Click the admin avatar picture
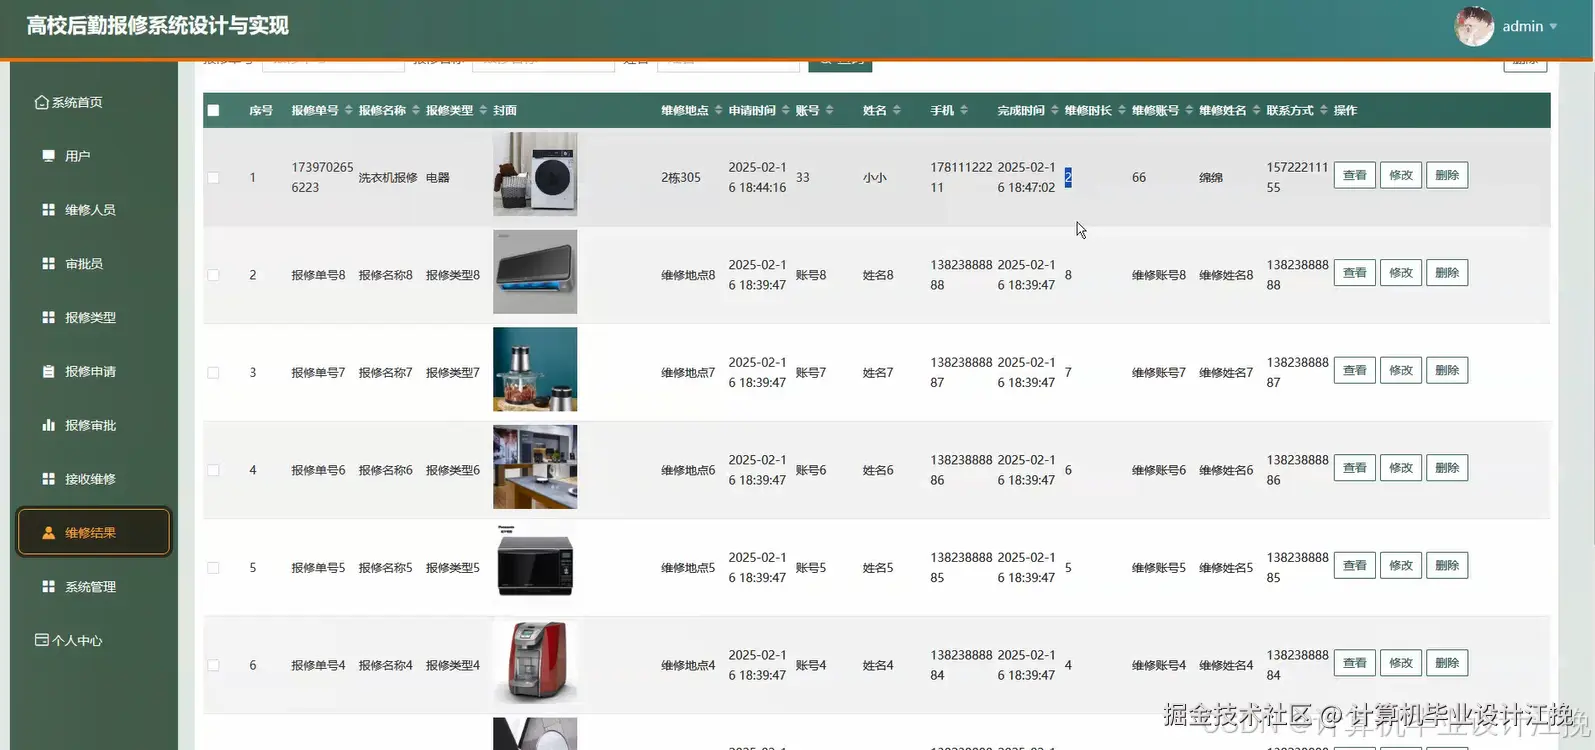The height and width of the screenshot is (750, 1595). click(1474, 26)
